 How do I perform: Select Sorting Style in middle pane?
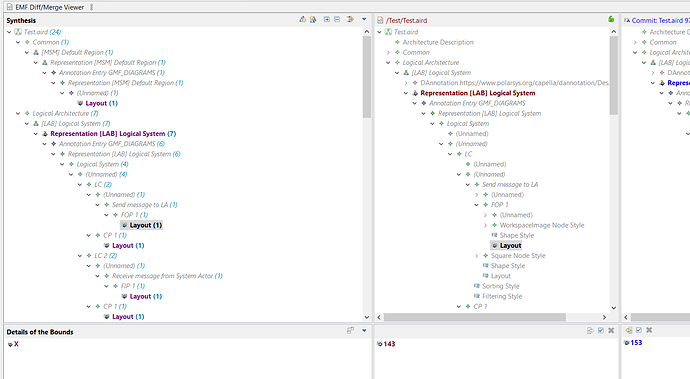pyautogui.click(x=500, y=286)
